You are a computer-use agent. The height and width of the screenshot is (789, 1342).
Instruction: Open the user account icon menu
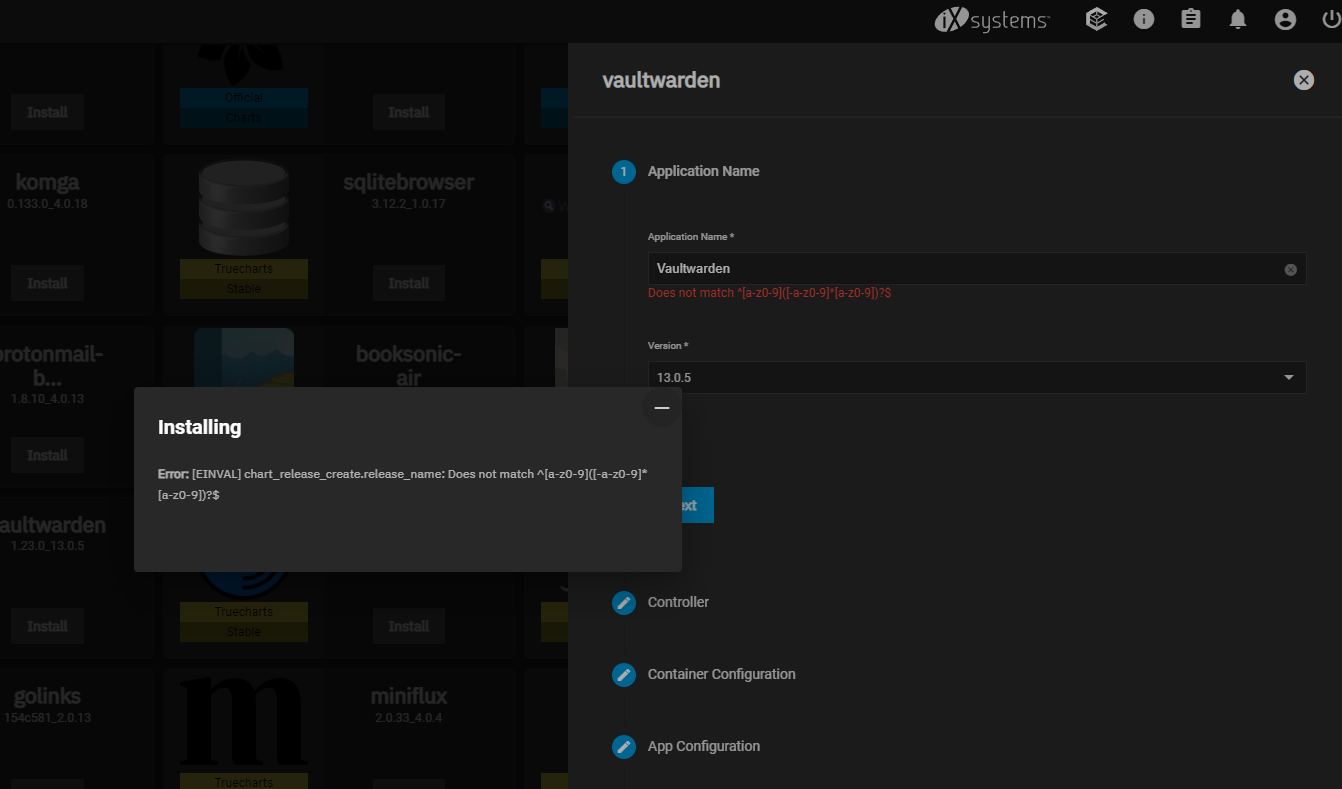(x=1286, y=19)
